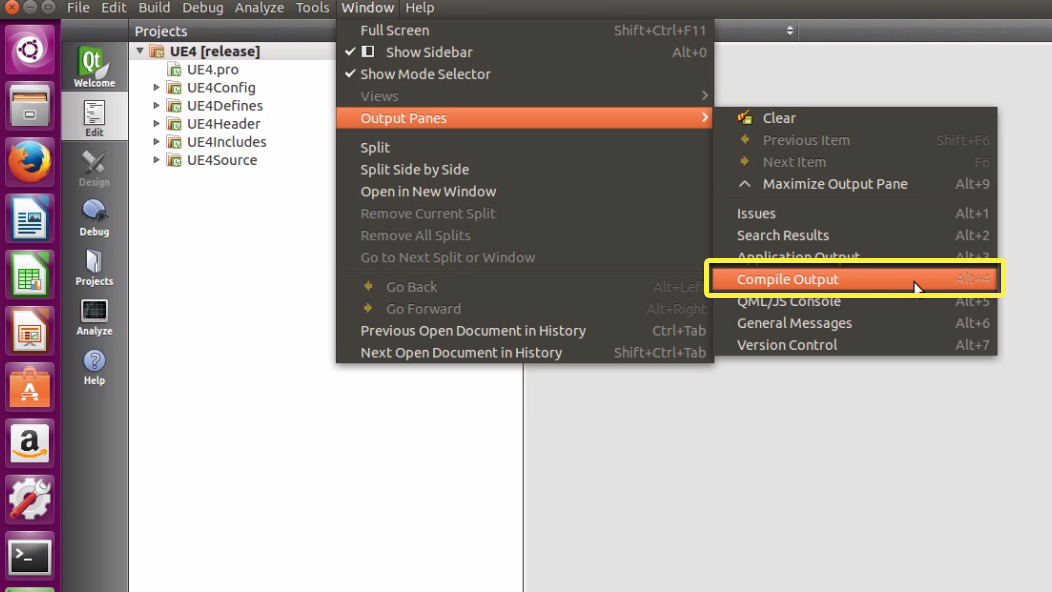Click the Clear output pane icon

tap(745, 117)
